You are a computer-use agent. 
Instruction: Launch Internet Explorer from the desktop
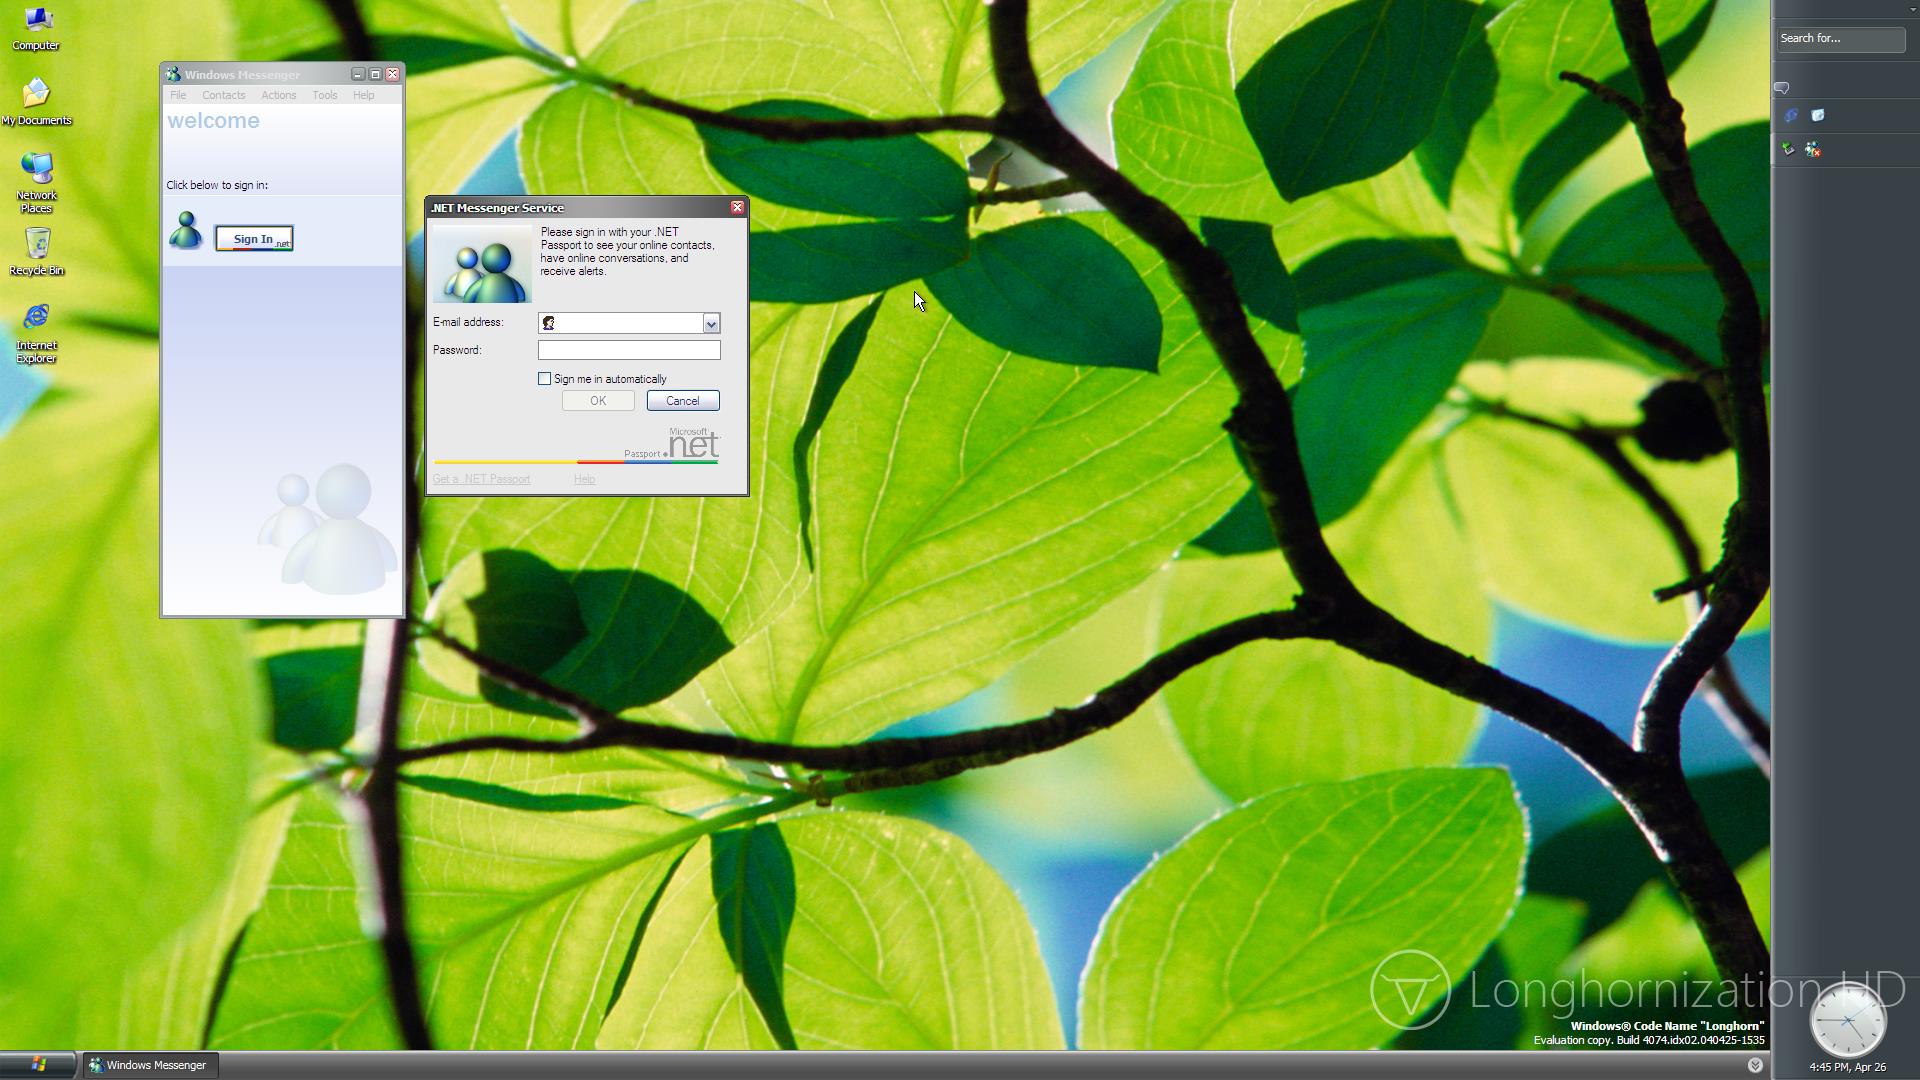[36, 330]
